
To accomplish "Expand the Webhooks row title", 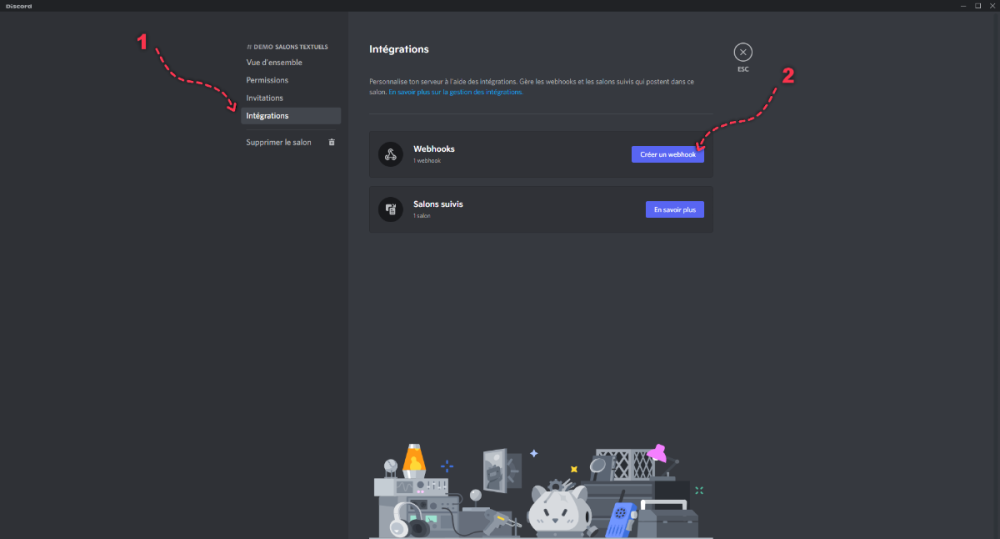I will click(434, 149).
